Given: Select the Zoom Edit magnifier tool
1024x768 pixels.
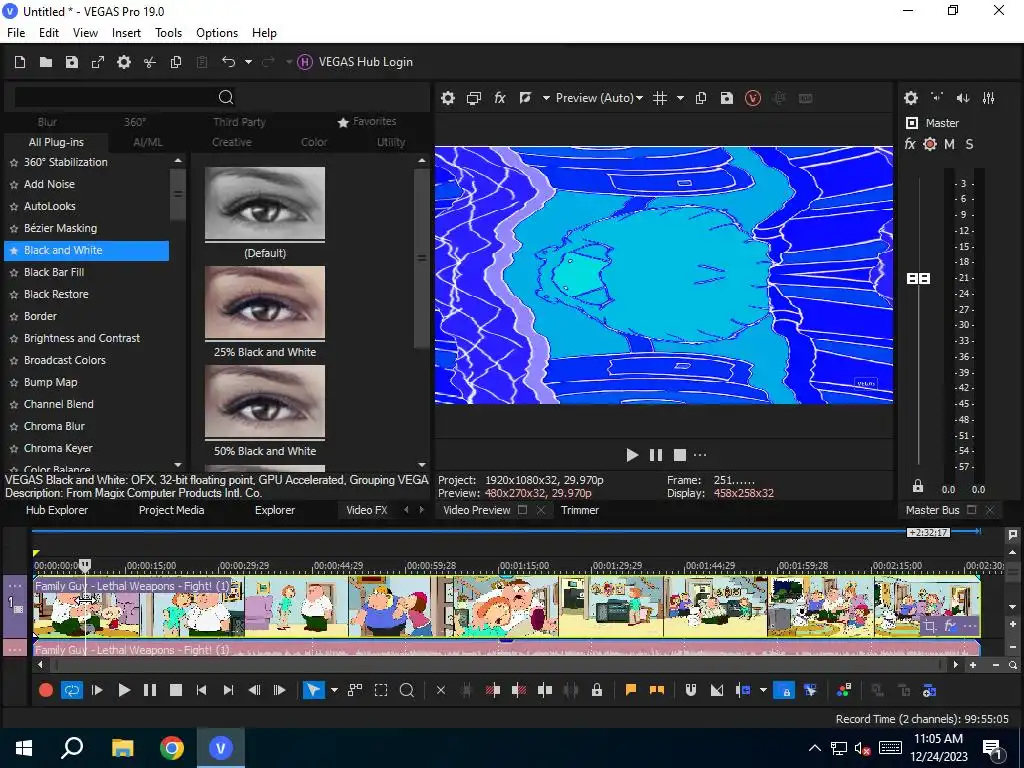Looking at the screenshot, I should (407, 690).
